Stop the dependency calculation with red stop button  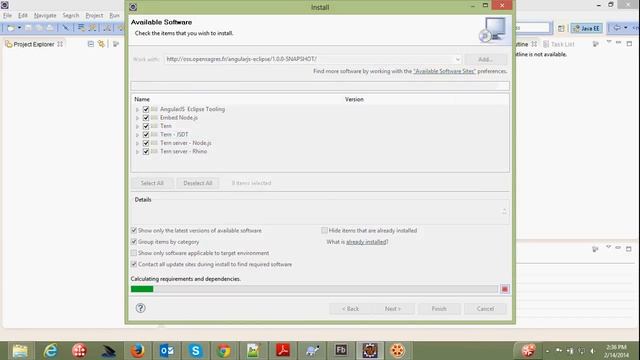504,289
